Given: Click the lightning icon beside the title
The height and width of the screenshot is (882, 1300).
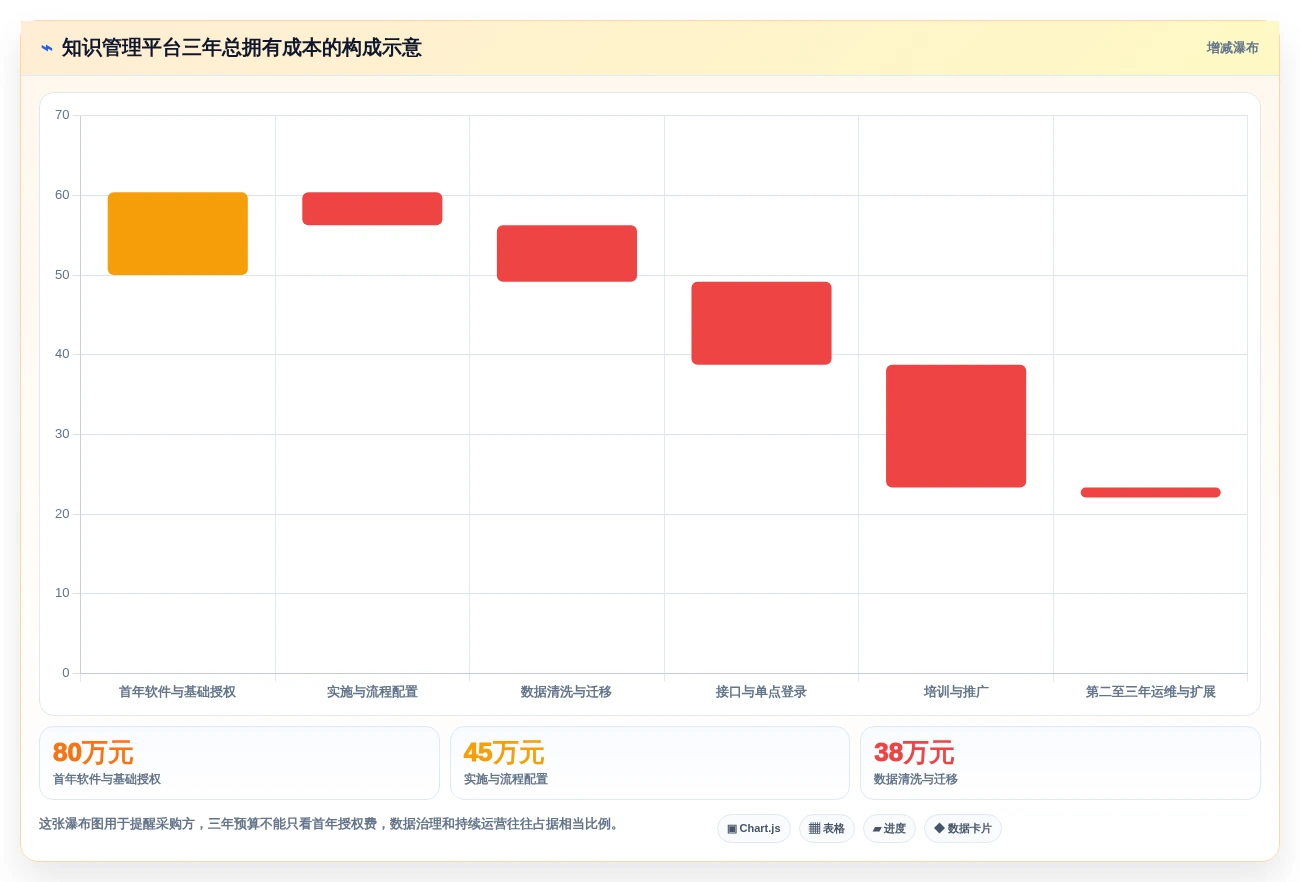Looking at the screenshot, I should [47, 48].
